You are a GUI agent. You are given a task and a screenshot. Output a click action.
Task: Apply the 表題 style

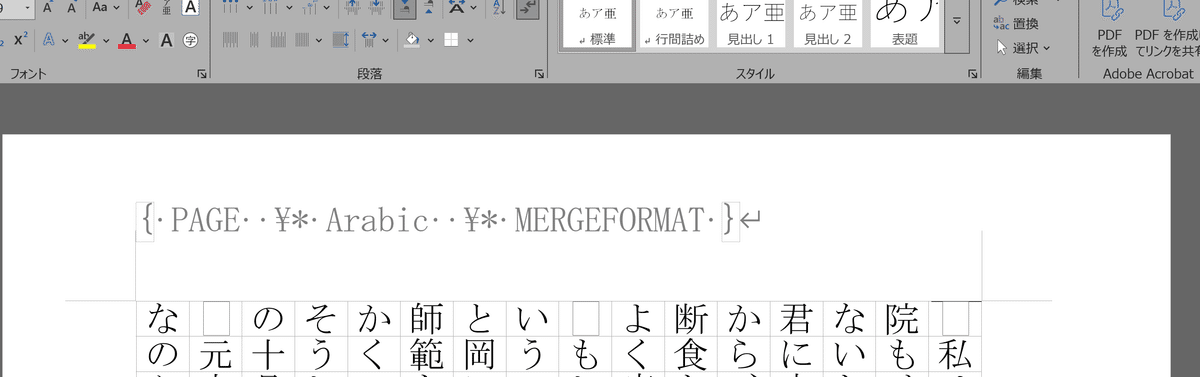coord(906,24)
